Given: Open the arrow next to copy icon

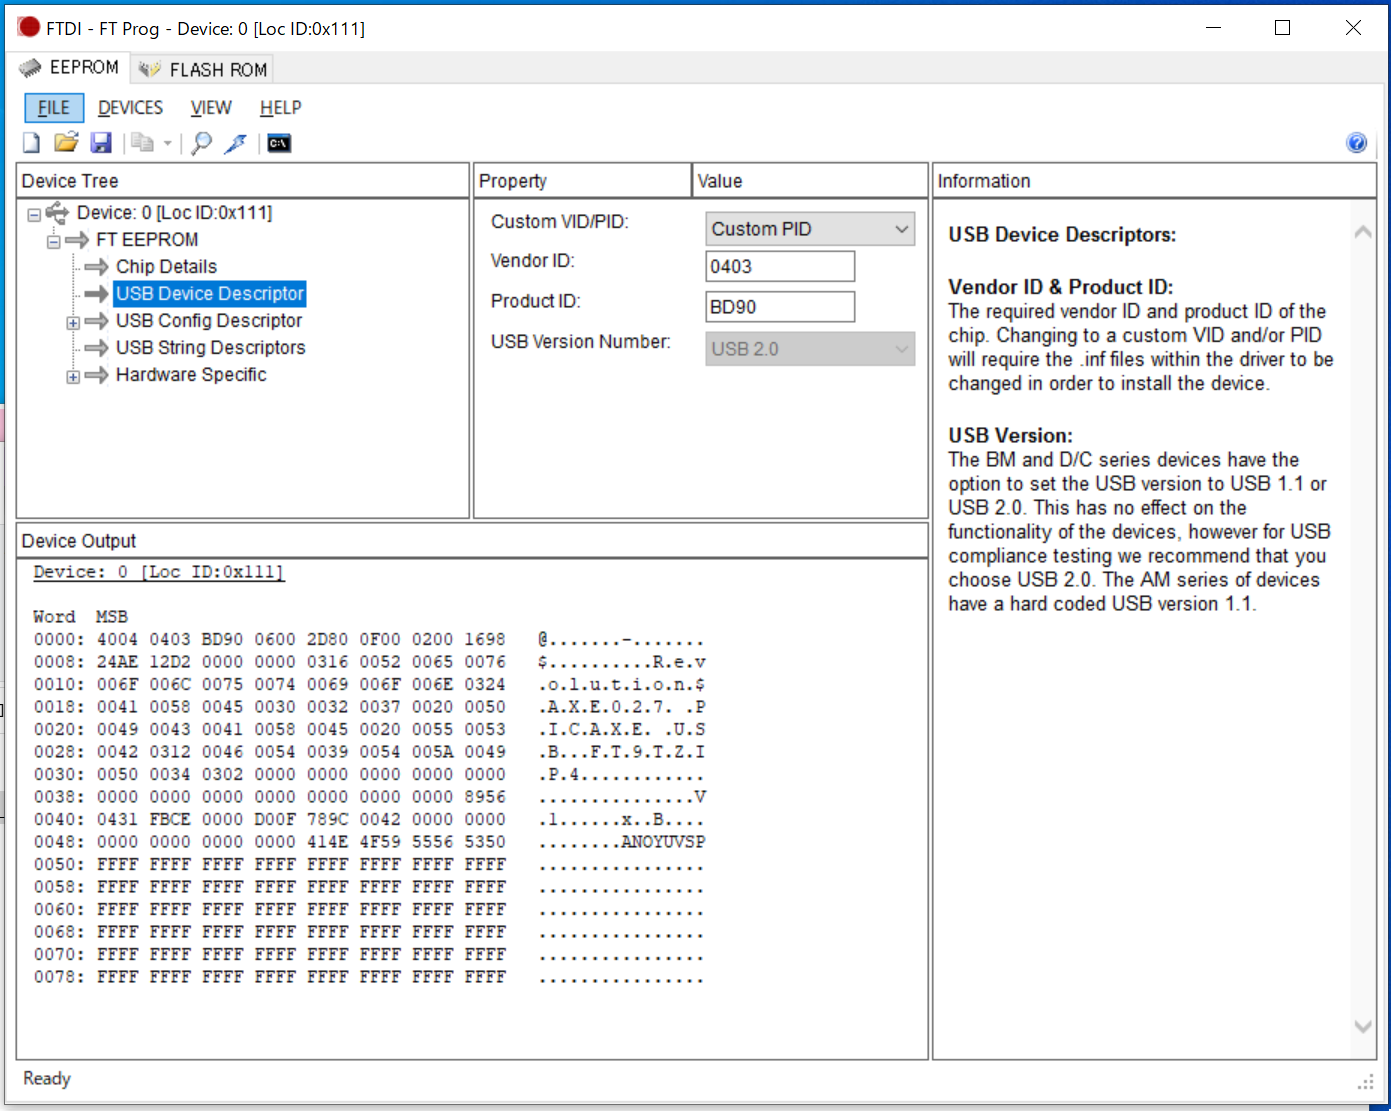Looking at the screenshot, I should pos(167,143).
